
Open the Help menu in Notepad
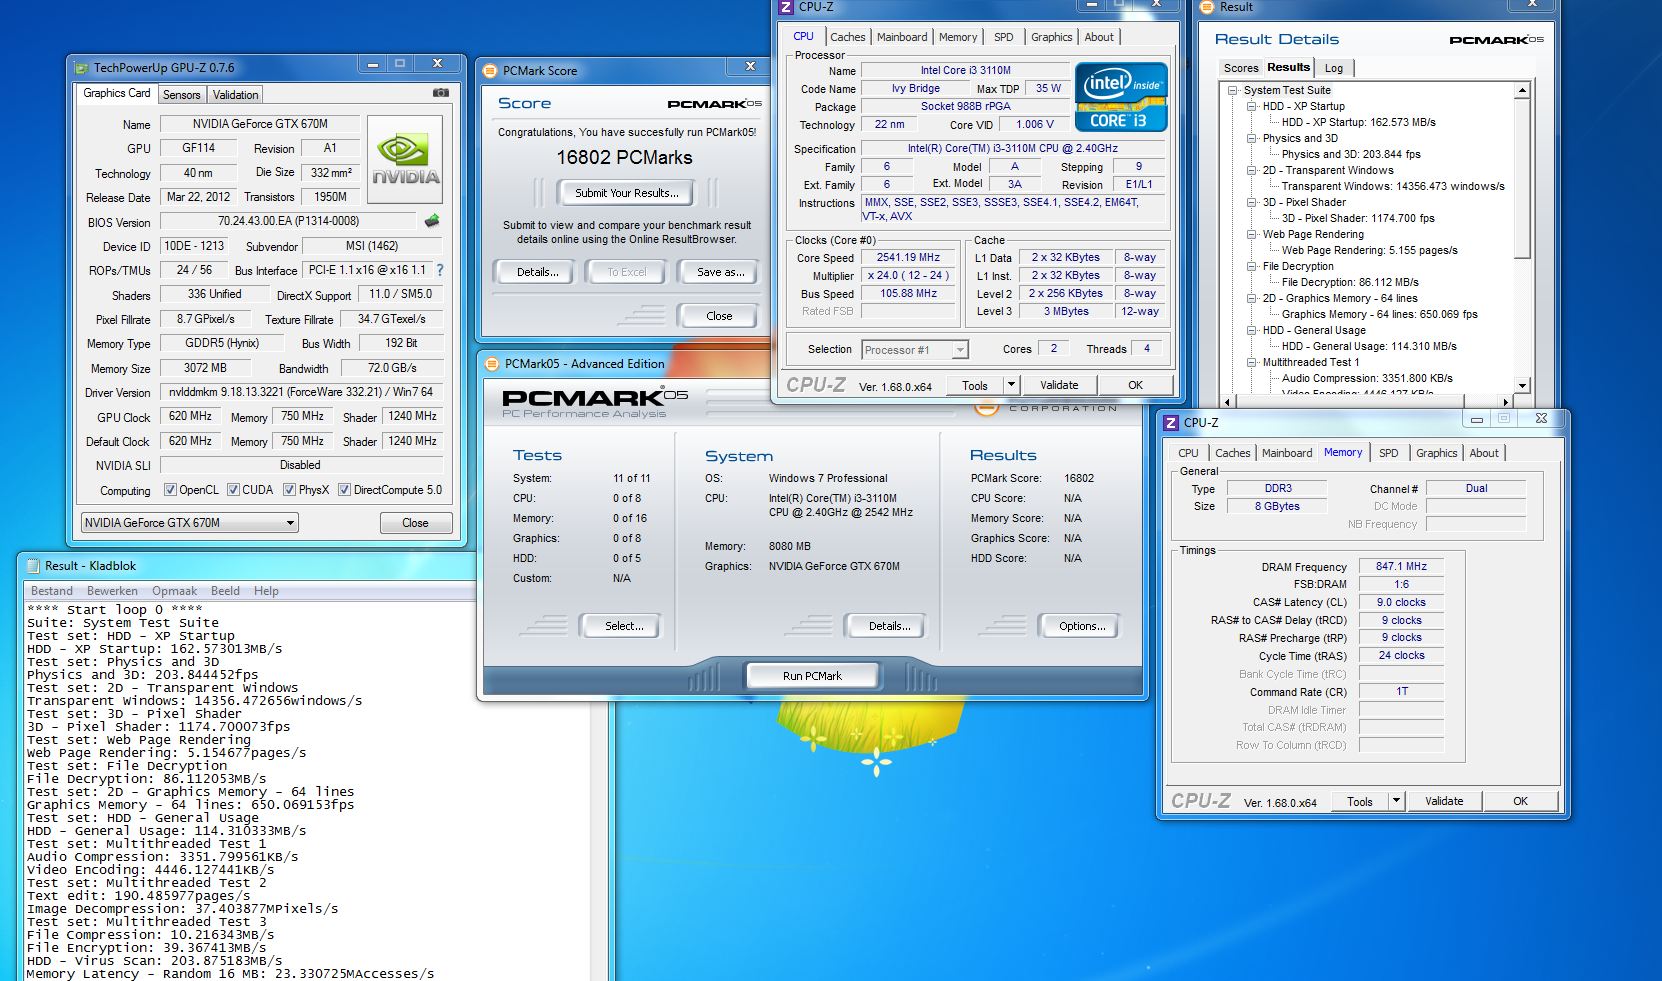(x=266, y=591)
